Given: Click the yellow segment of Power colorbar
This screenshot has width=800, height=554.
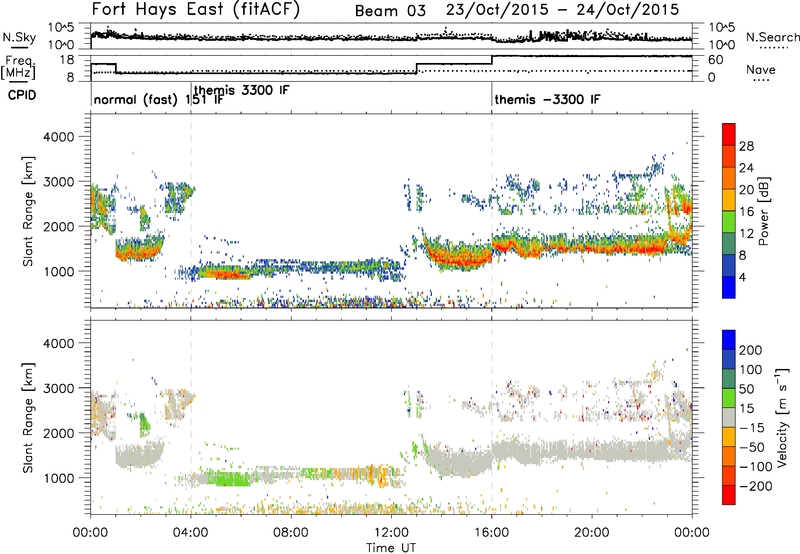Looking at the screenshot, I should [729, 199].
